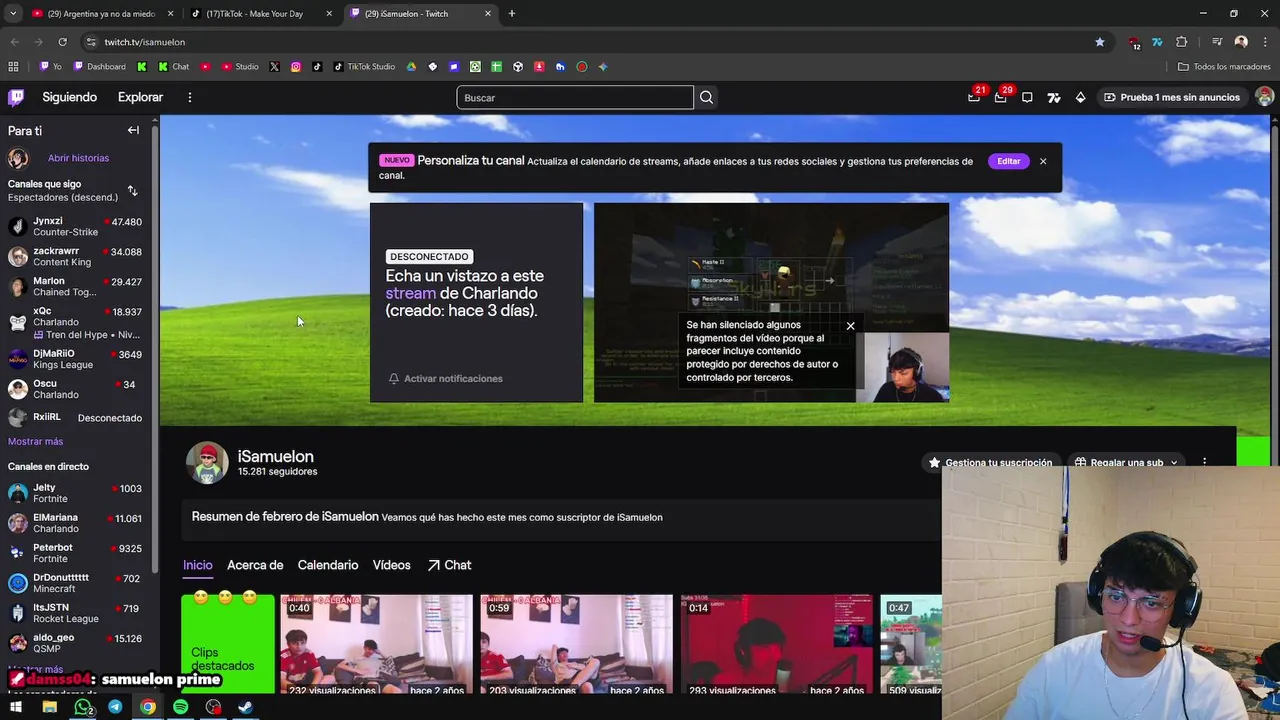The image size is (1280, 720).
Task: Go to Explorar page
Action: [x=140, y=97]
